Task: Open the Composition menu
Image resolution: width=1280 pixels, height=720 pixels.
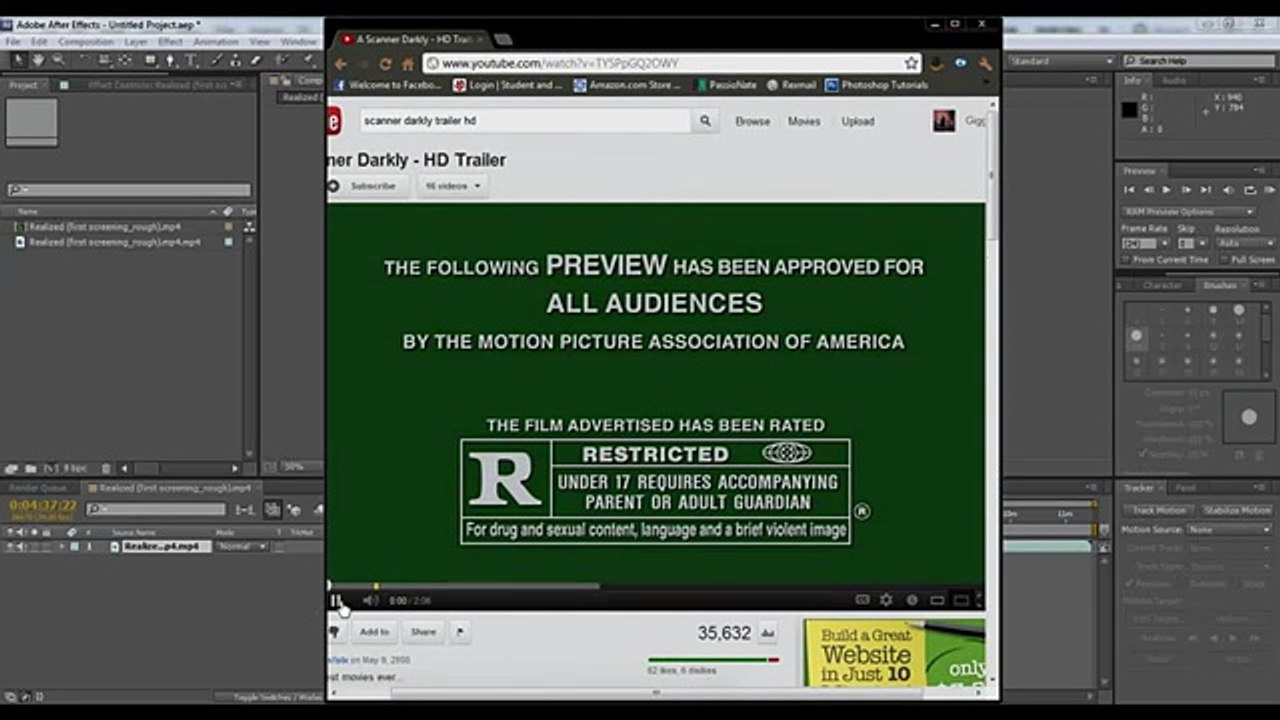Action: (x=86, y=42)
